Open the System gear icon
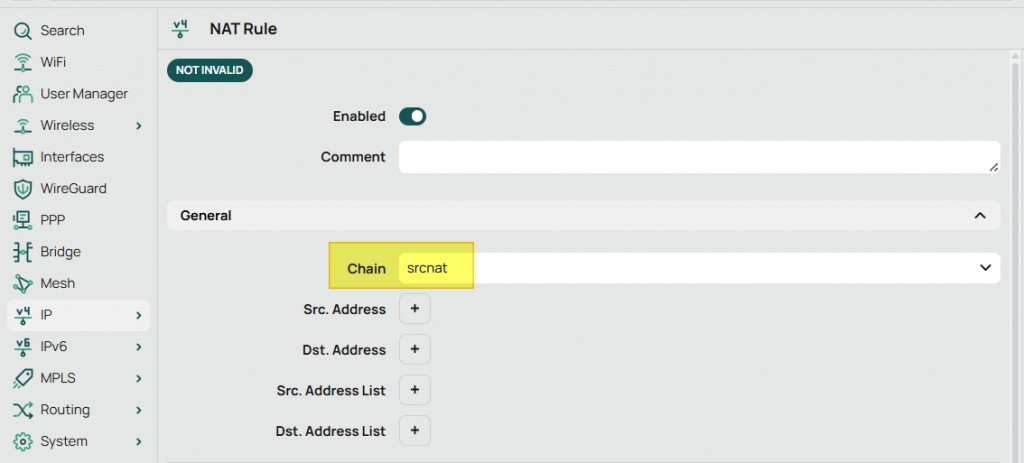Screen dimensions: 1024x463 [23, 441]
